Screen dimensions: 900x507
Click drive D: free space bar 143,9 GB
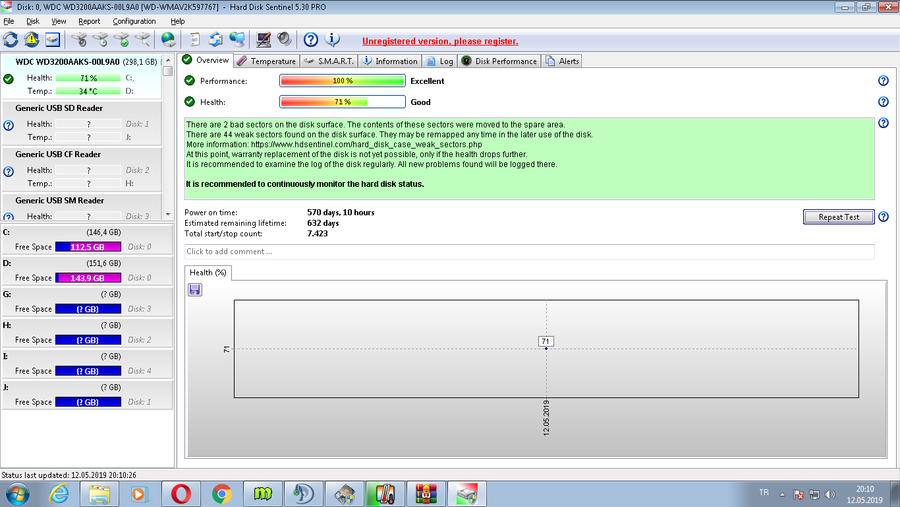[x=88, y=278]
